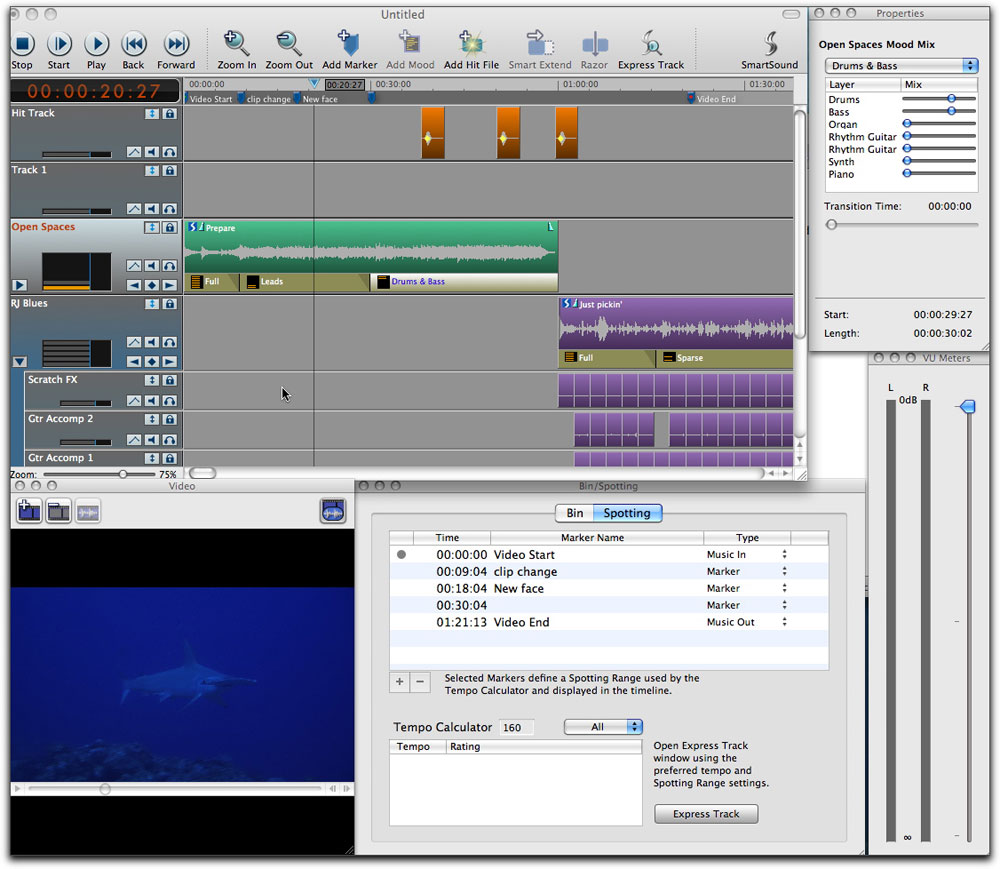Collapse the RJ Blues track layers
Screen dimensions: 1000x869
point(20,362)
